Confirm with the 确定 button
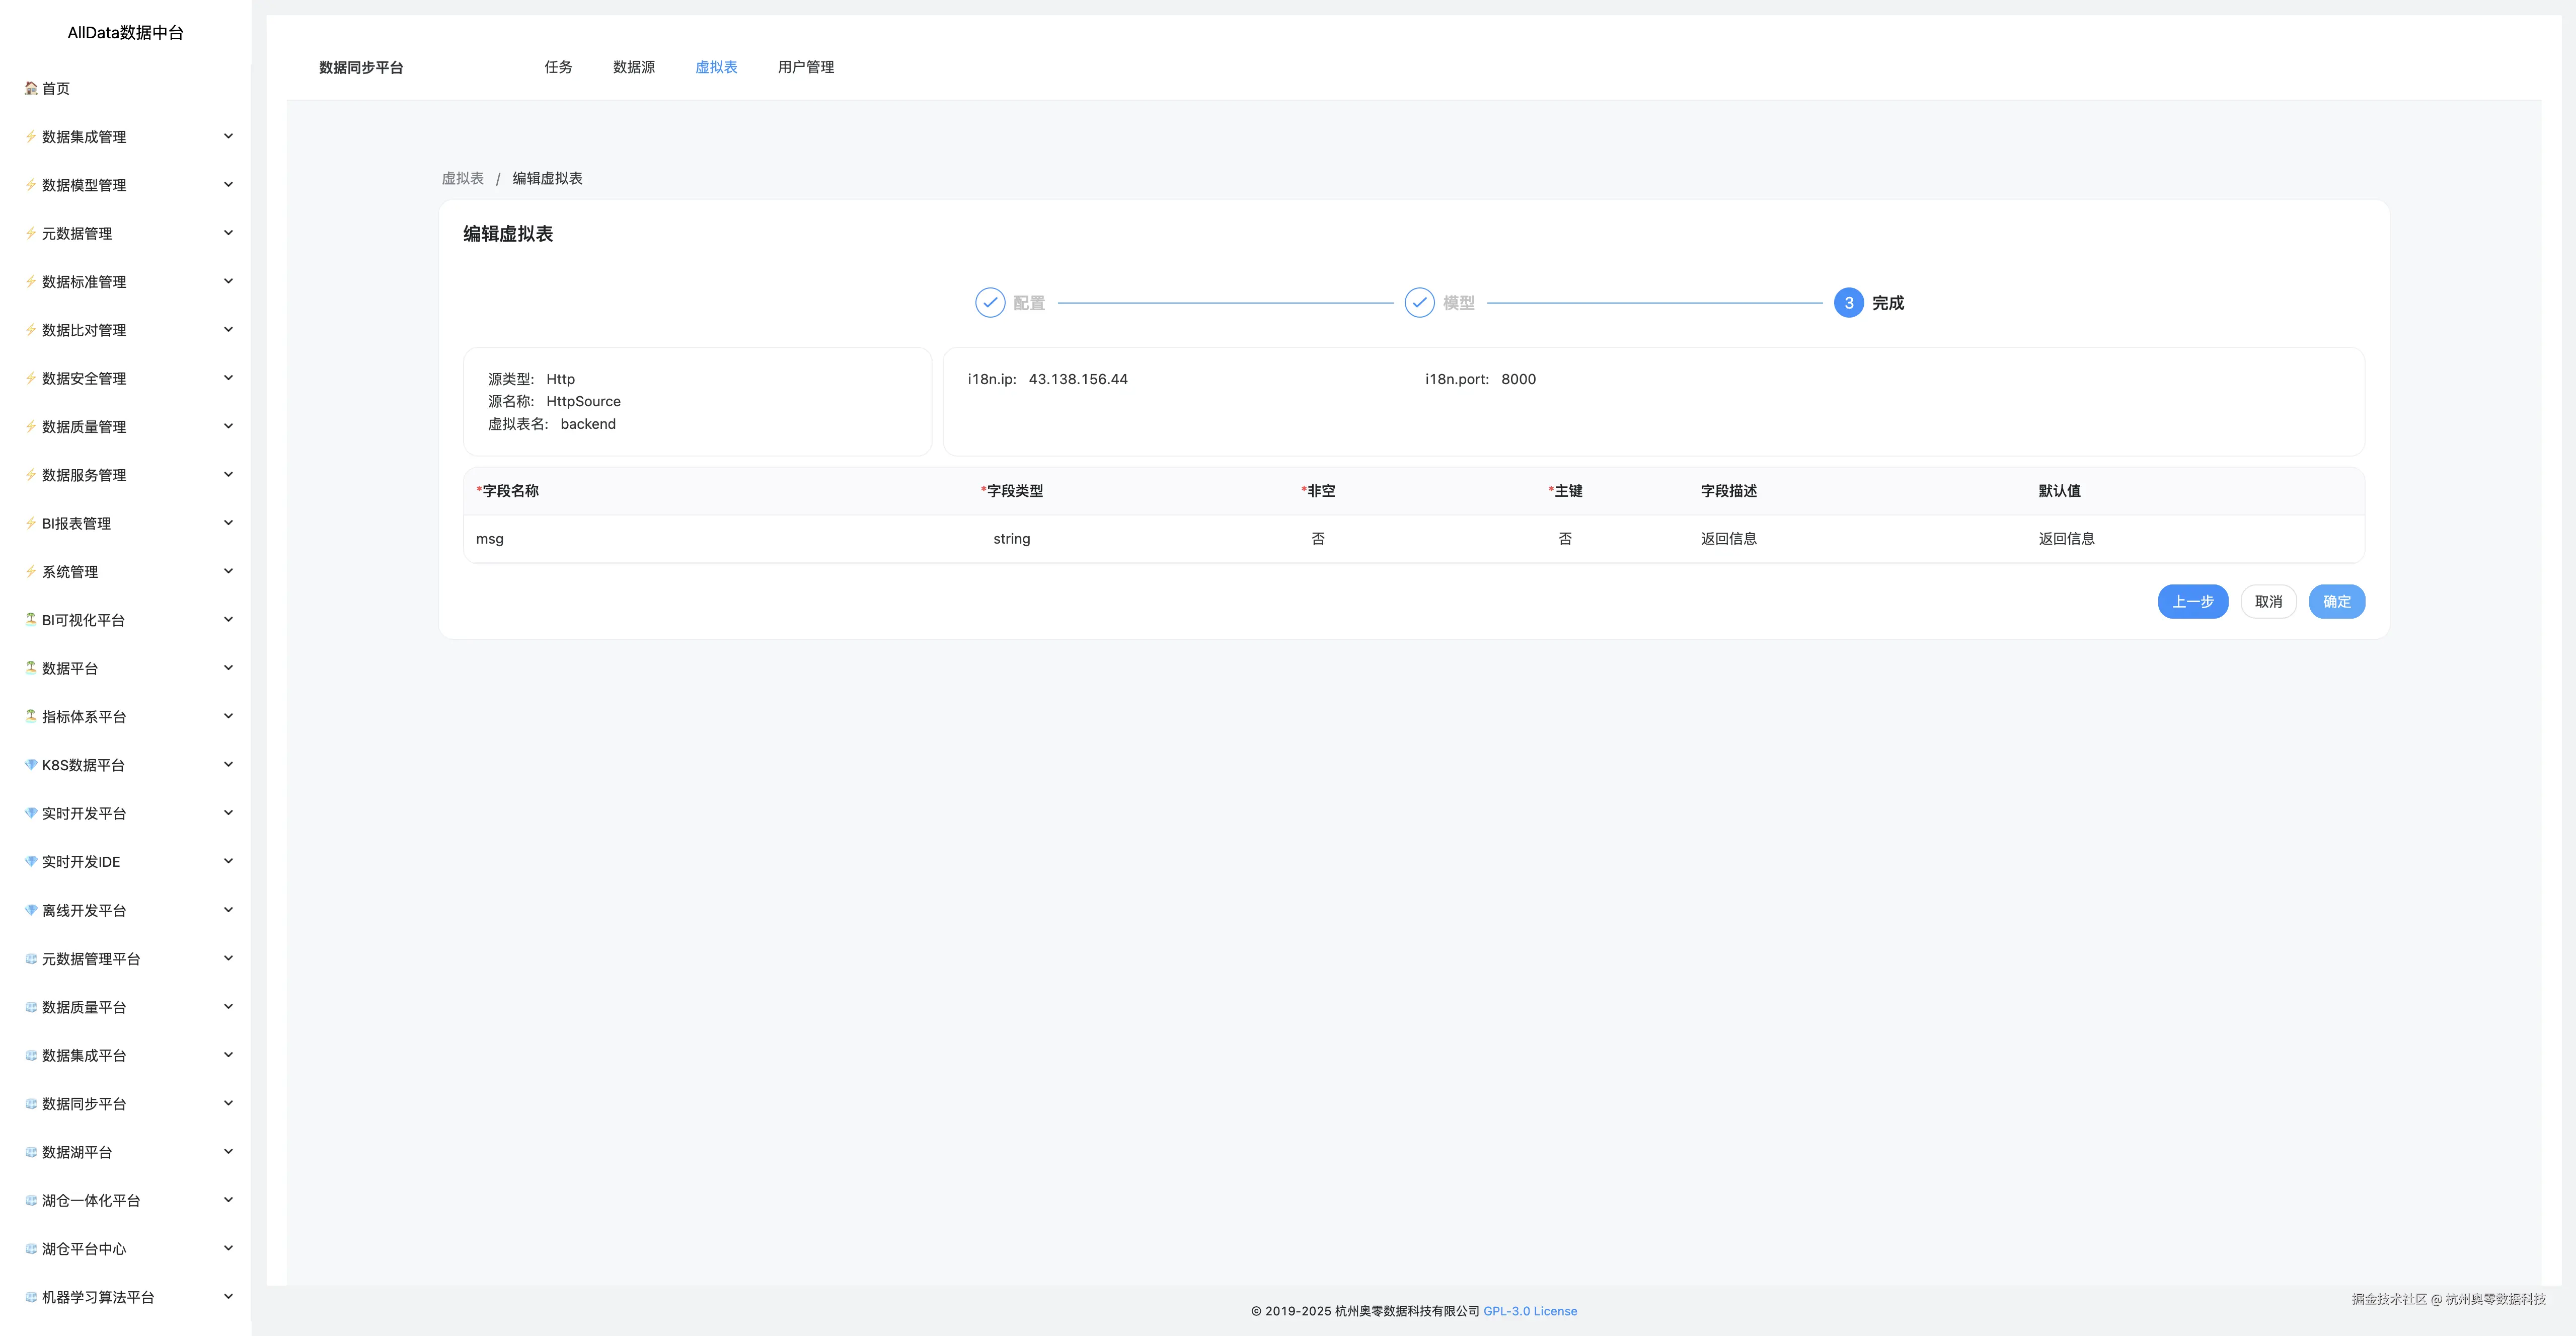 pyautogui.click(x=2336, y=601)
